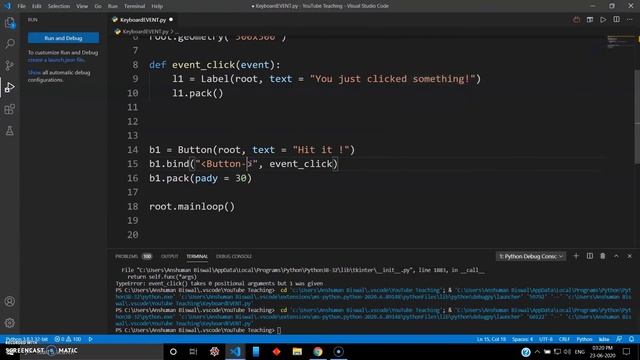Viewport: 640px width, 360px height.
Task: Switch to the Output panel tab
Action: [169, 256]
